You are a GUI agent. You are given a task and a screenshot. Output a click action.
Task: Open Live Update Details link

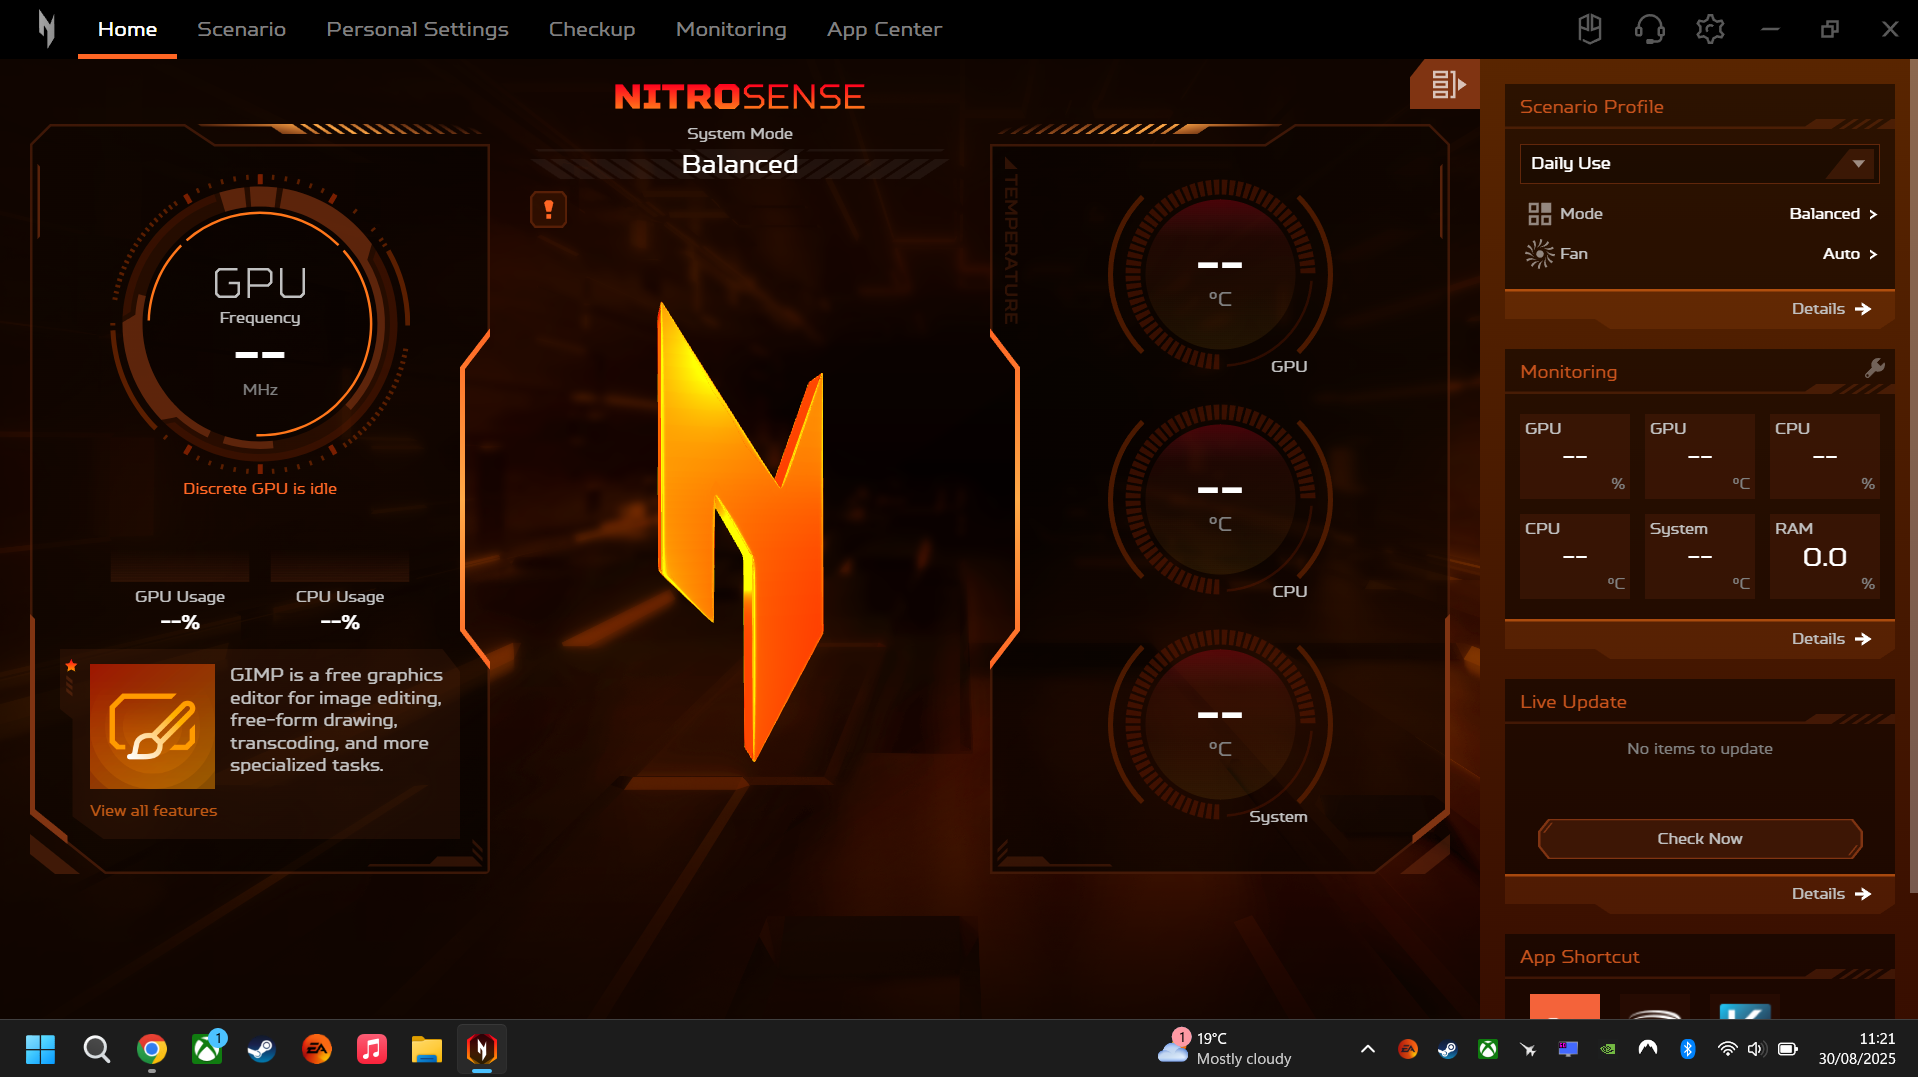pos(1831,894)
